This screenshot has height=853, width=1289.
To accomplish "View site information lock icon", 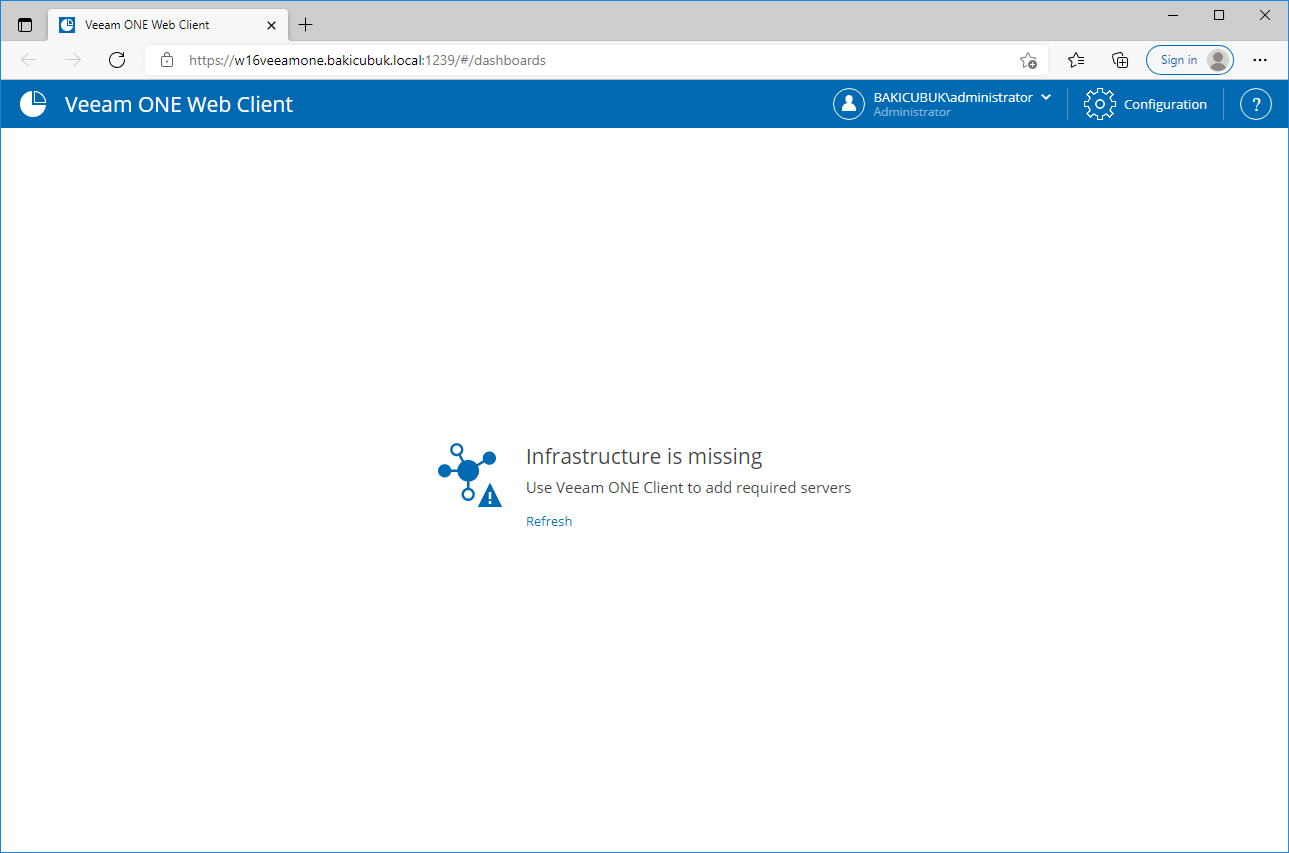I will pyautogui.click(x=167, y=60).
